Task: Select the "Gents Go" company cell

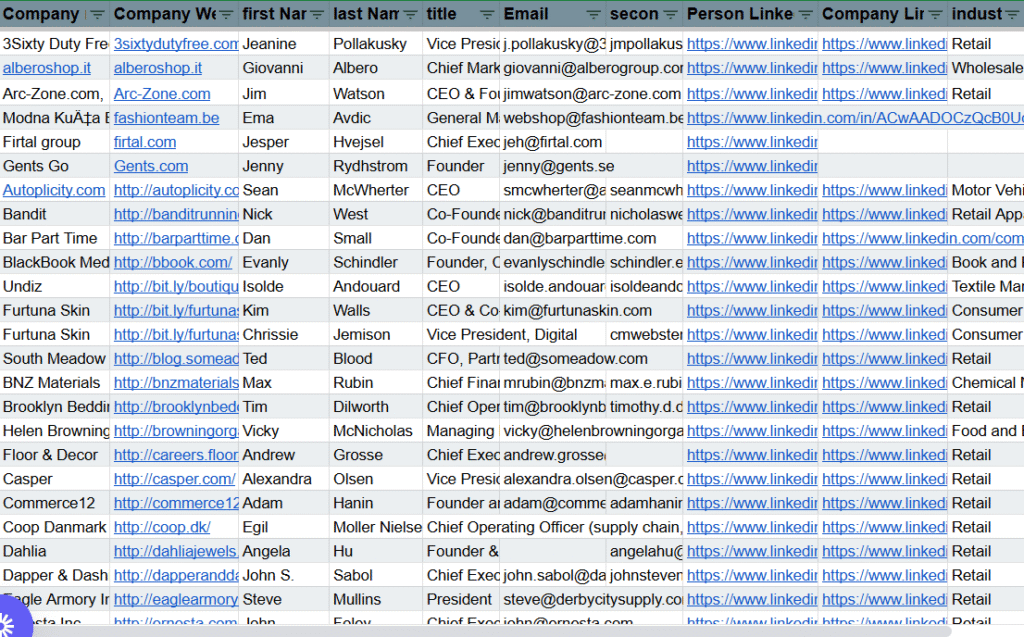Action: pyautogui.click(x=55, y=167)
